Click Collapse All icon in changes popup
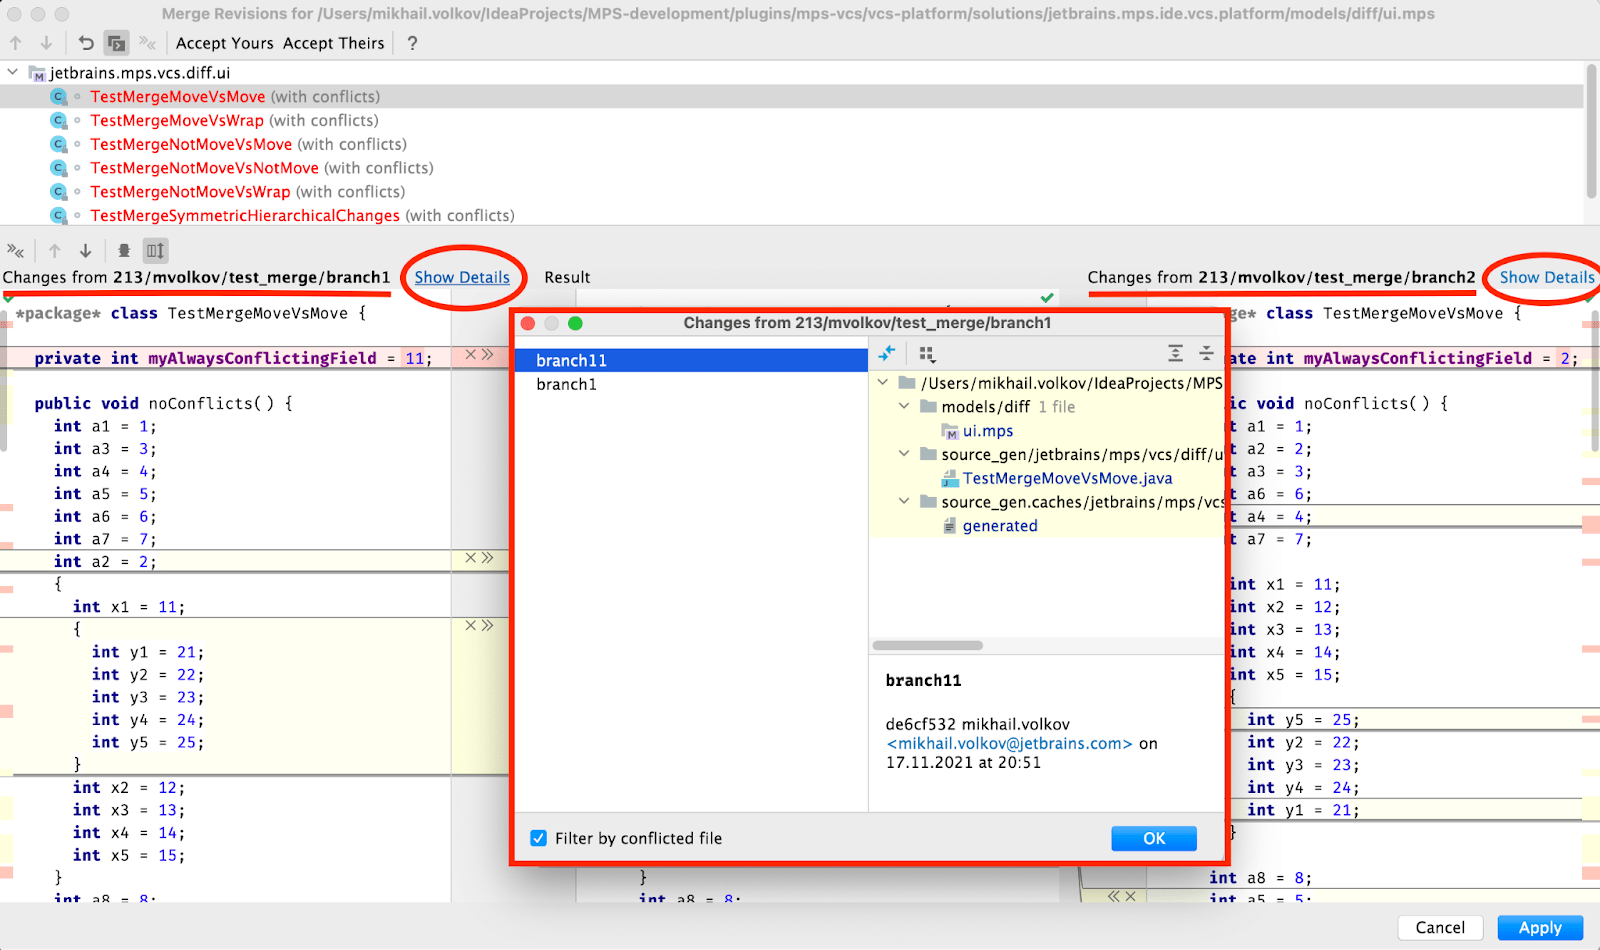Viewport: 1600px width, 950px height. (x=1206, y=354)
